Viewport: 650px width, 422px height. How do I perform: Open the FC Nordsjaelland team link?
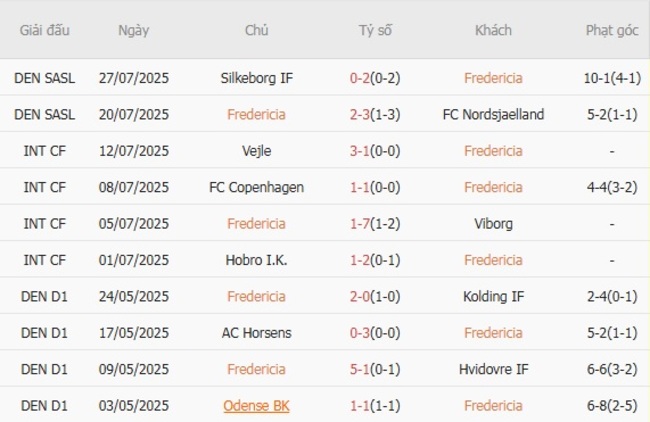pyautogui.click(x=493, y=114)
